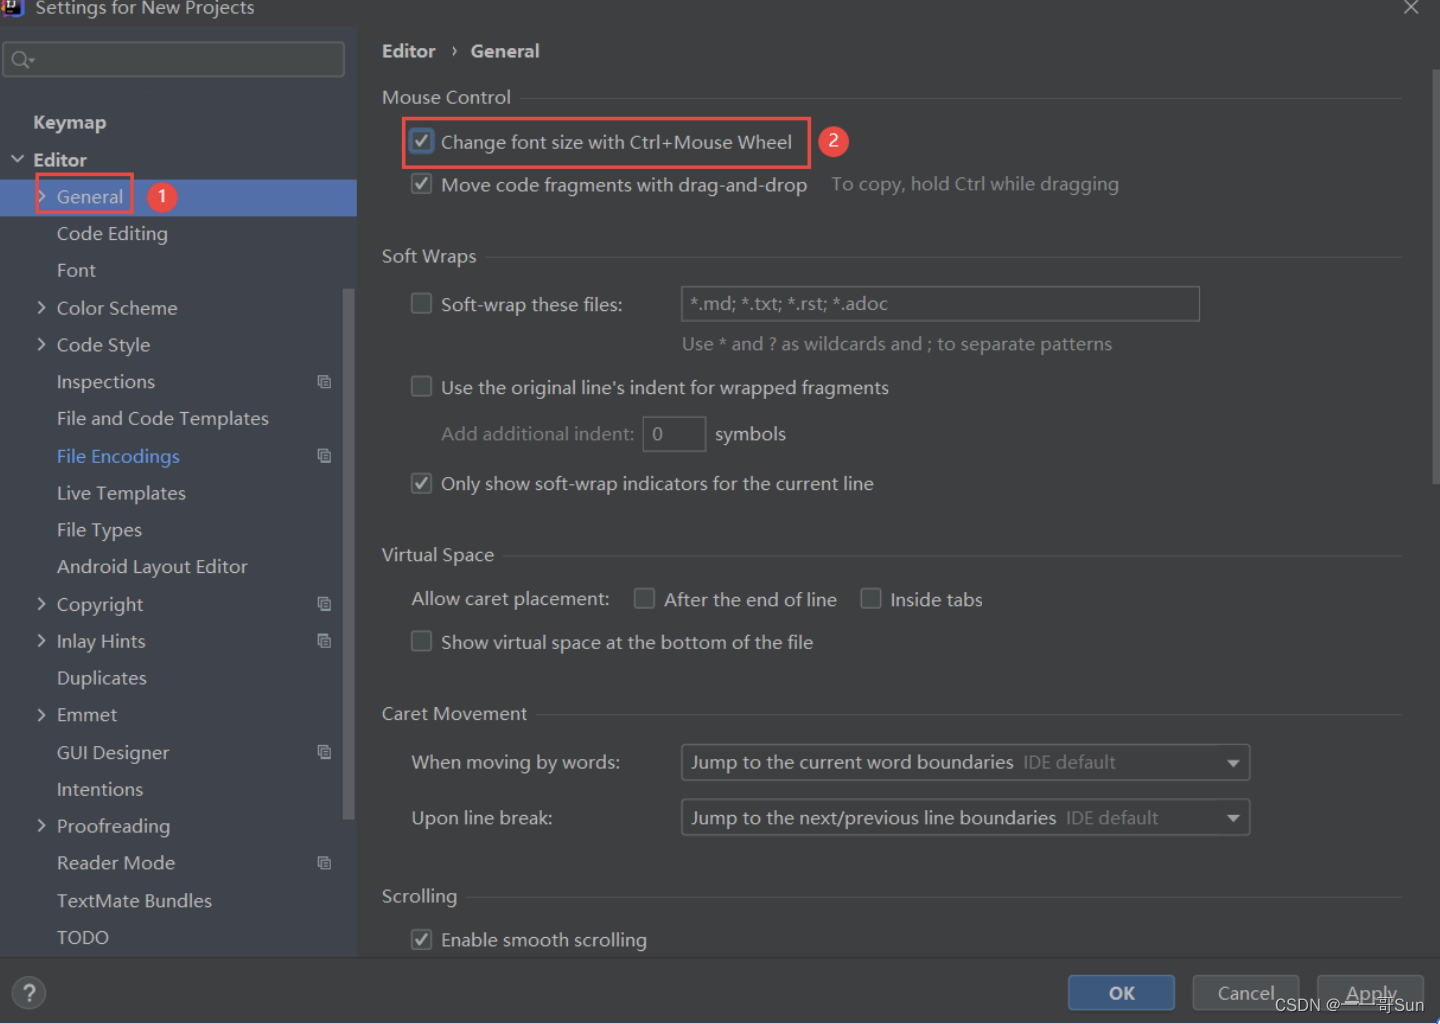The height and width of the screenshot is (1024, 1440).
Task: Open TextMate Bundles settings page
Action: point(134,900)
